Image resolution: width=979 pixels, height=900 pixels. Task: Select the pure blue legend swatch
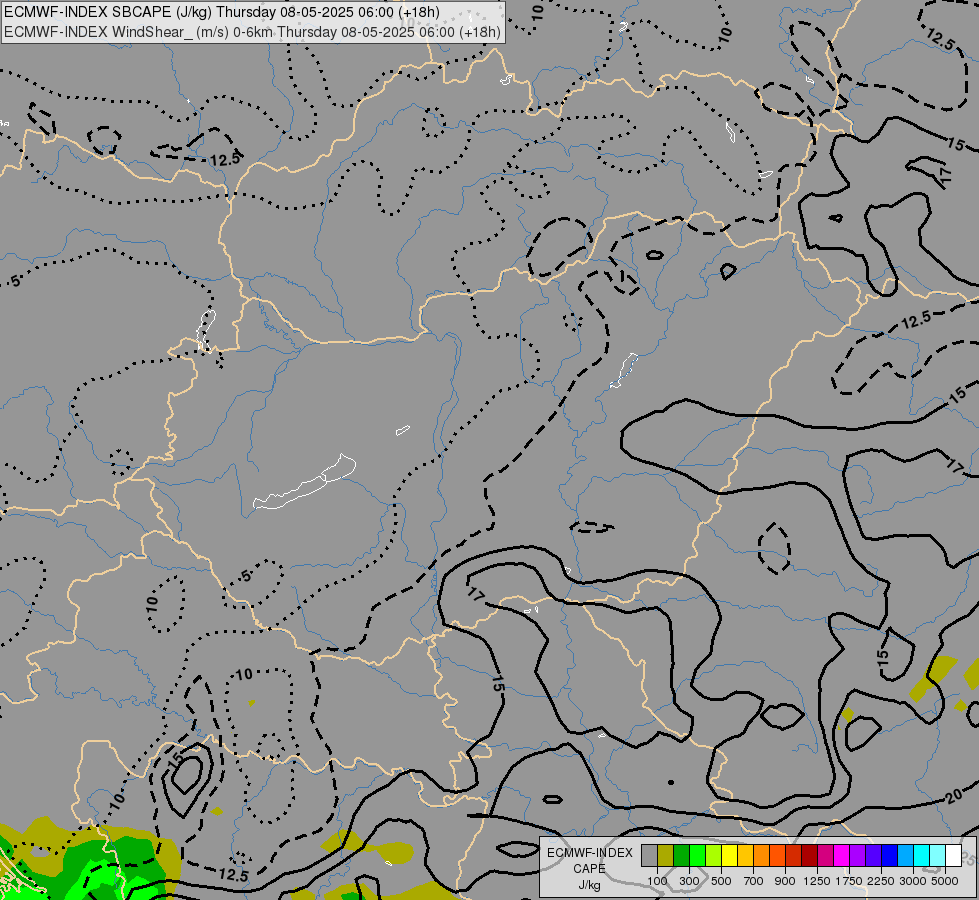[889, 855]
